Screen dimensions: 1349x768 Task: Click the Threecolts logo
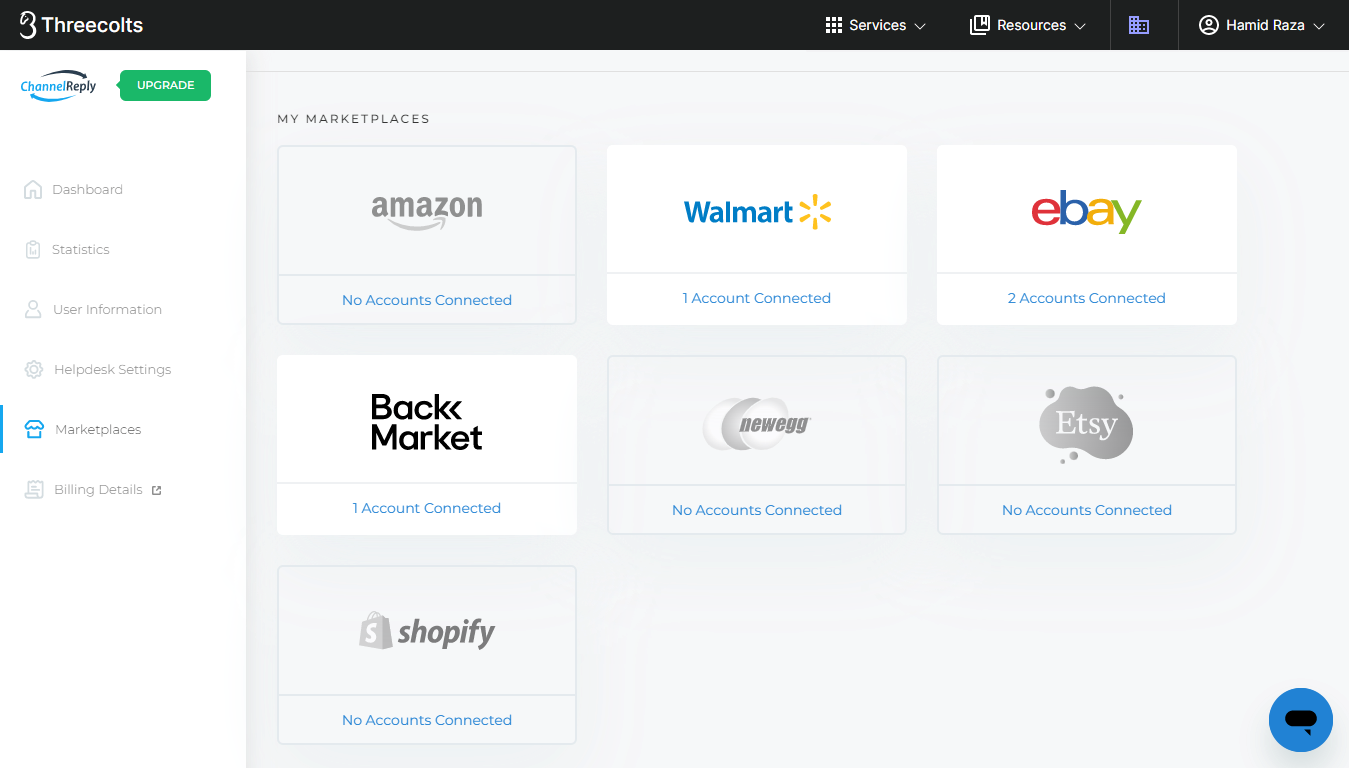pyautogui.click(x=82, y=25)
